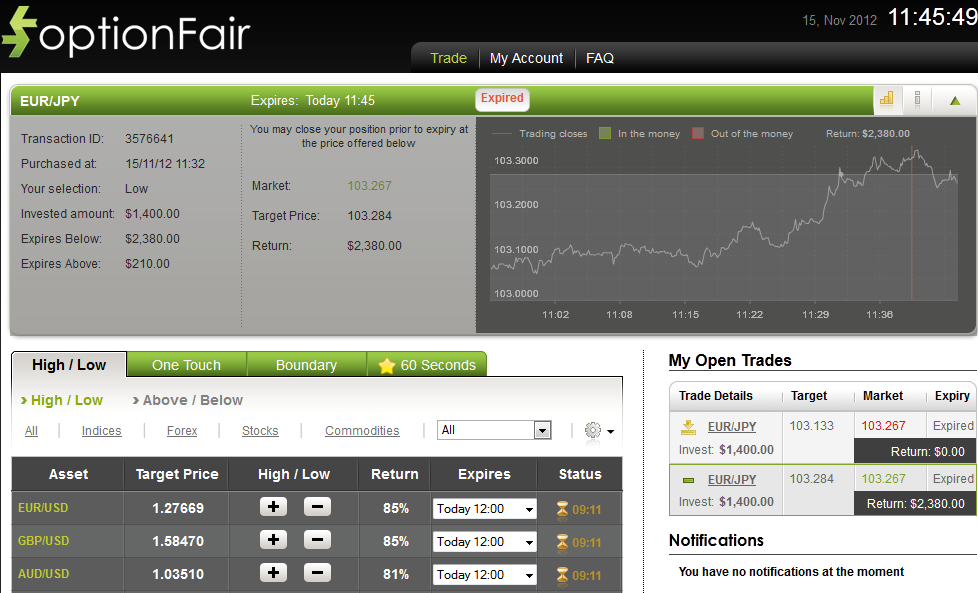
Task: Switch to the High / Low tab
Action: pyautogui.click(x=69, y=365)
